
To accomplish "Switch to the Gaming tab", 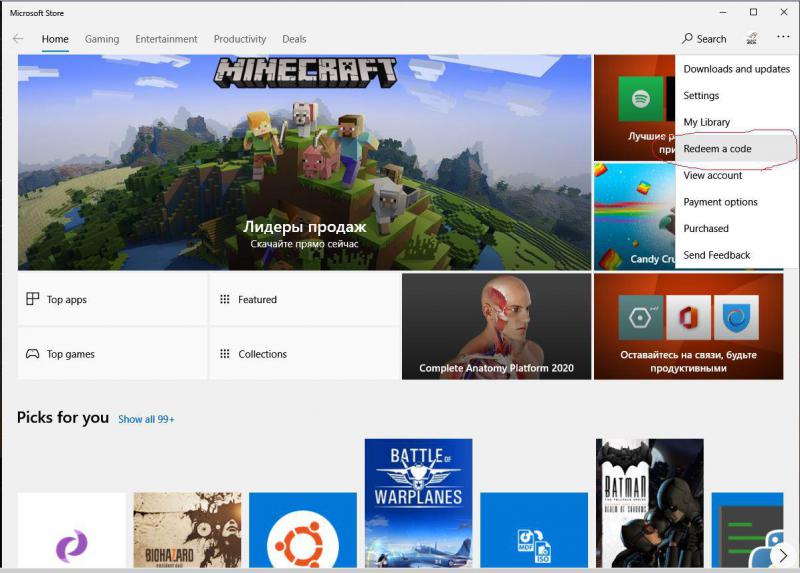I will [x=102, y=39].
